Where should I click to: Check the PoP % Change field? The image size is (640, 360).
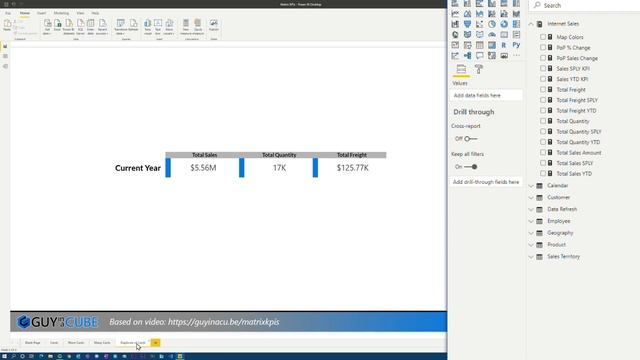point(543,47)
